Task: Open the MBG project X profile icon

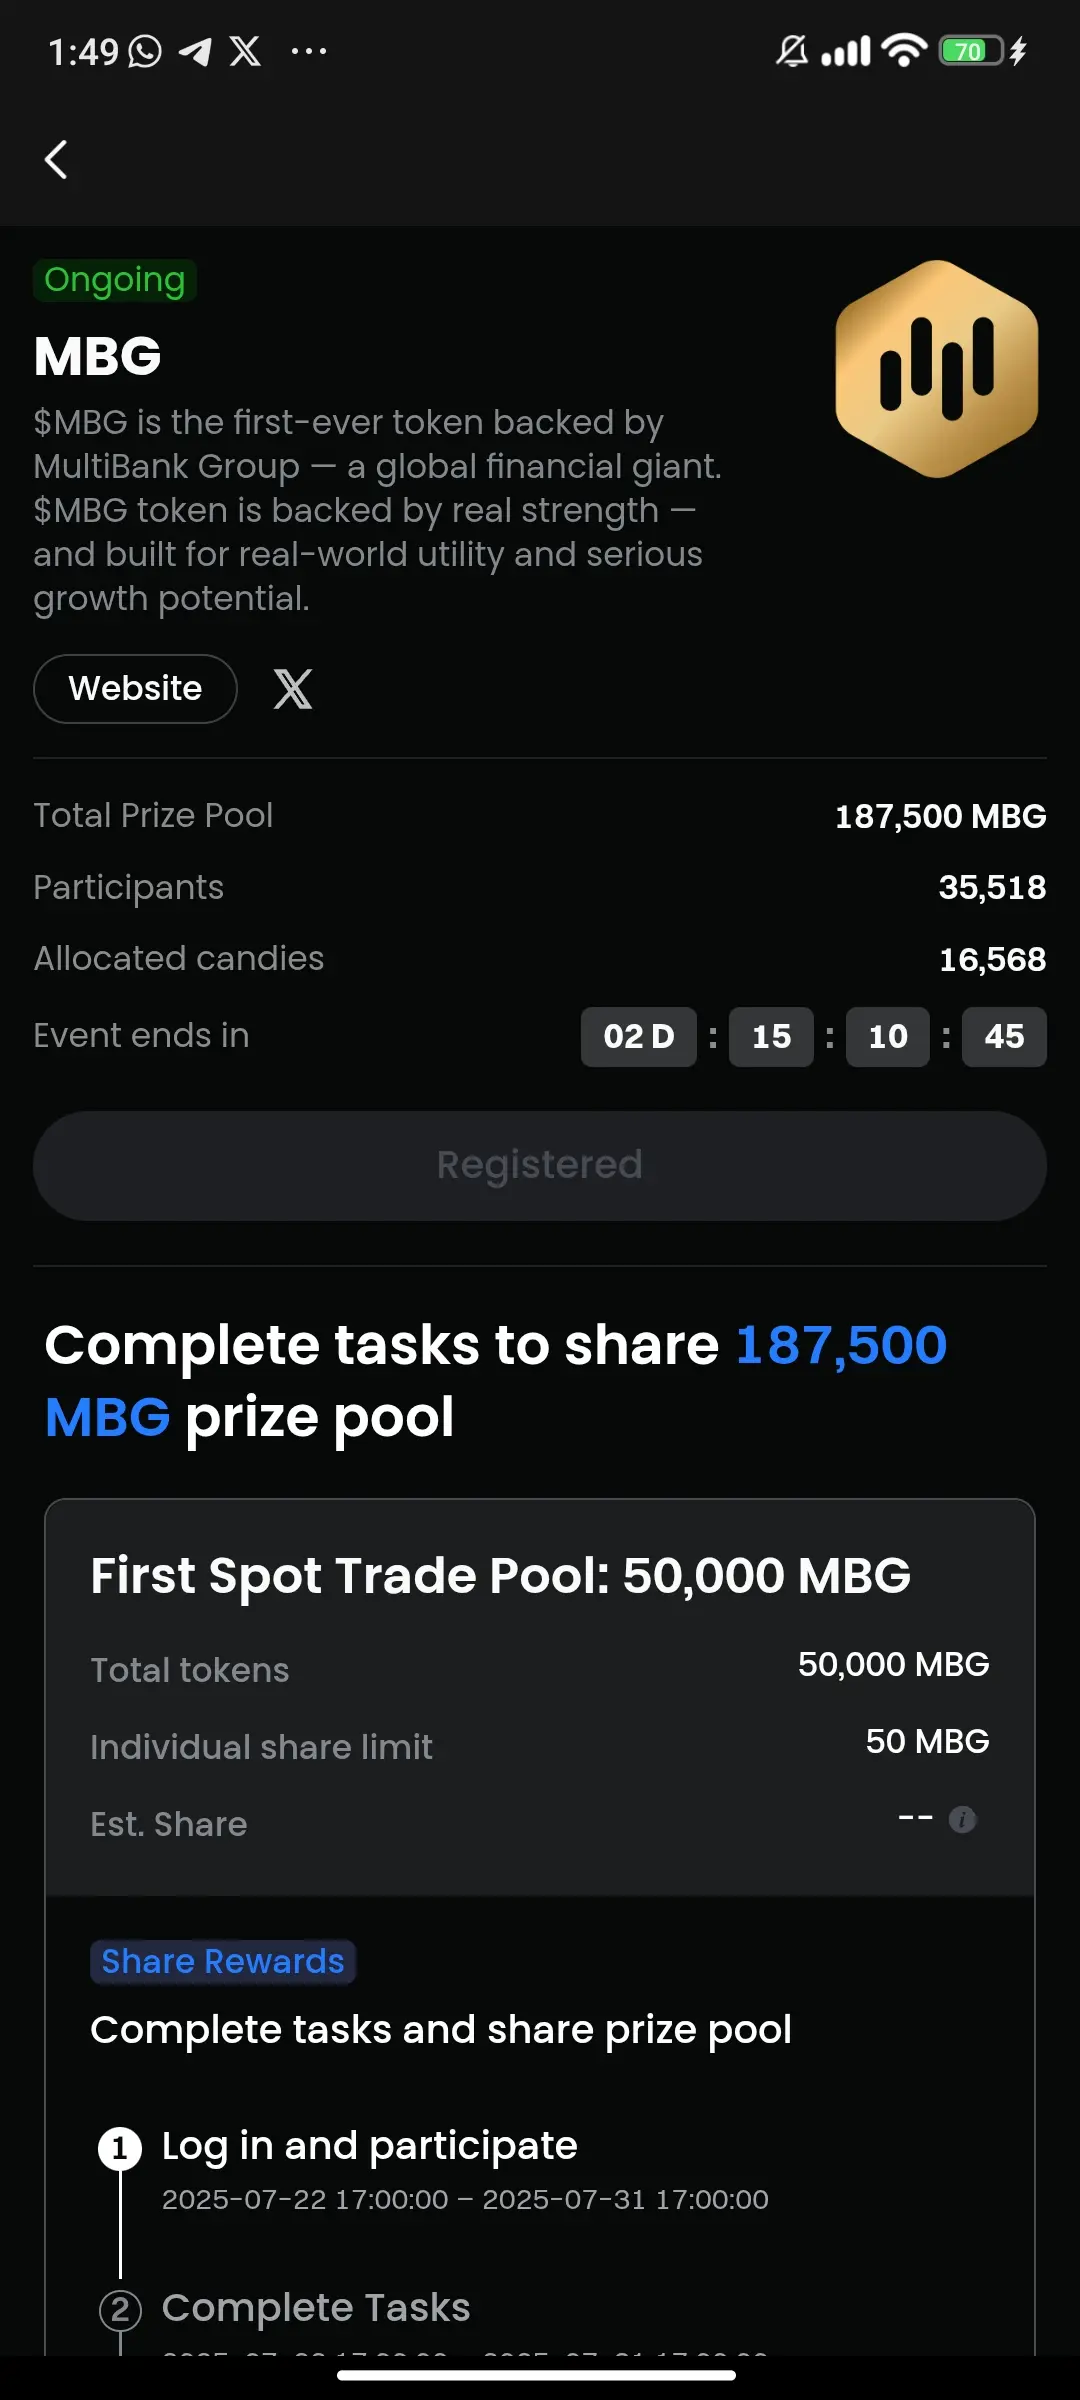Action: [293, 689]
